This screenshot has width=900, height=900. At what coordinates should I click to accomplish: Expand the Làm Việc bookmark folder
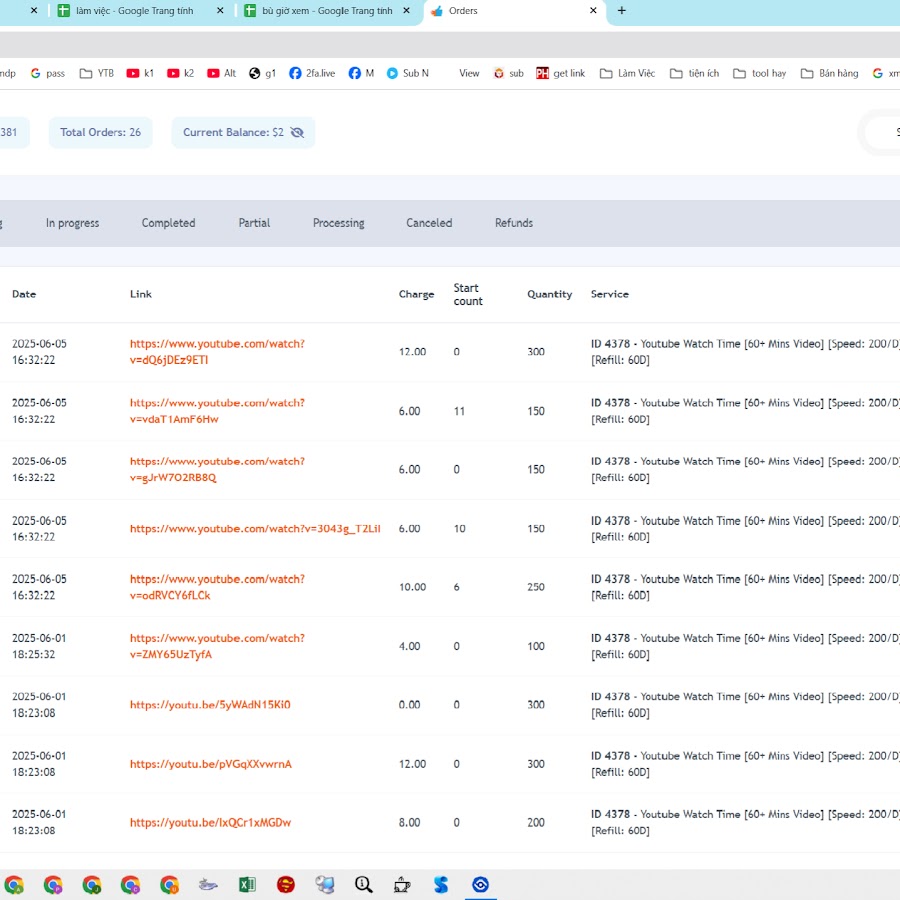click(627, 73)
